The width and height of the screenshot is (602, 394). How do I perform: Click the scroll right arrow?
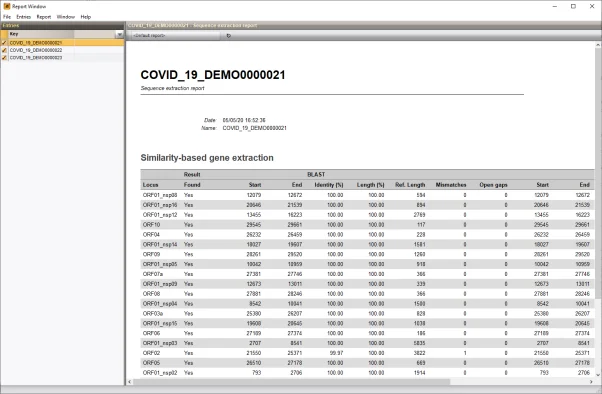point(591,382)
